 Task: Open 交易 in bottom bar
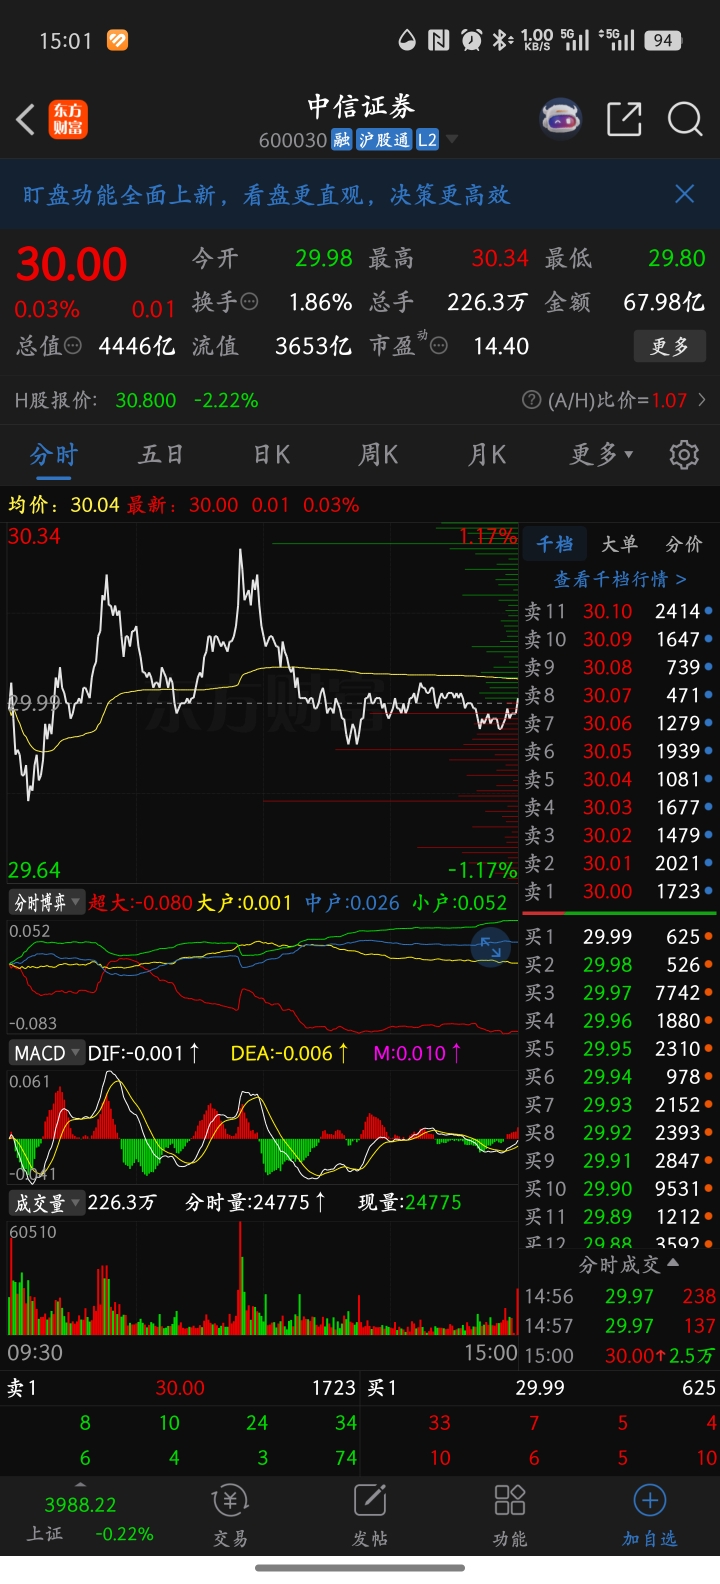pyautogui.click(x=231, y=1516)
